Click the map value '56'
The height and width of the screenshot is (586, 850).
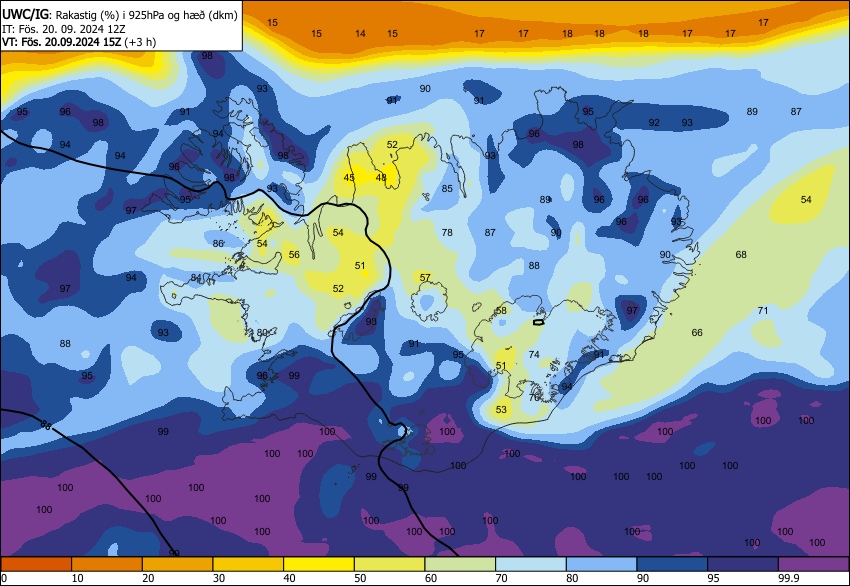coord(294,254)
